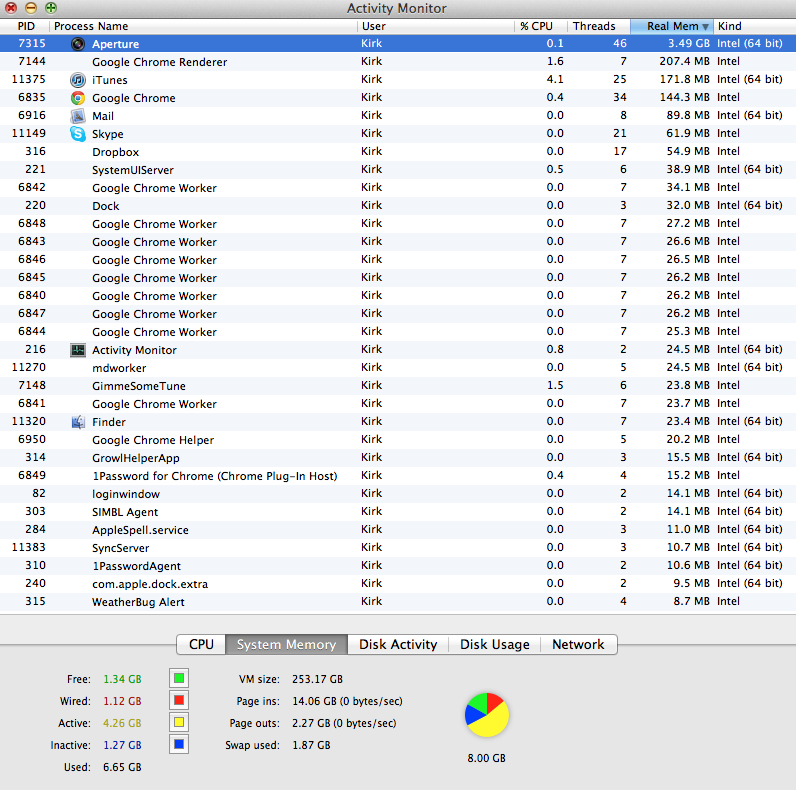Sort by the Real Mem column arrow

point(705,26)
